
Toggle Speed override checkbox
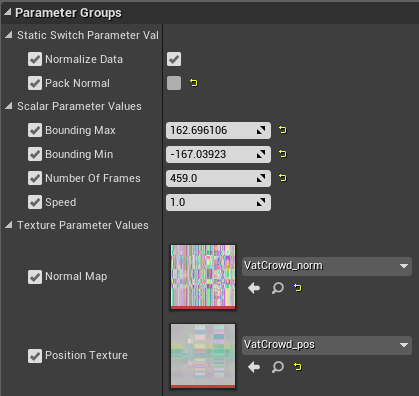(x=35, y=202)
